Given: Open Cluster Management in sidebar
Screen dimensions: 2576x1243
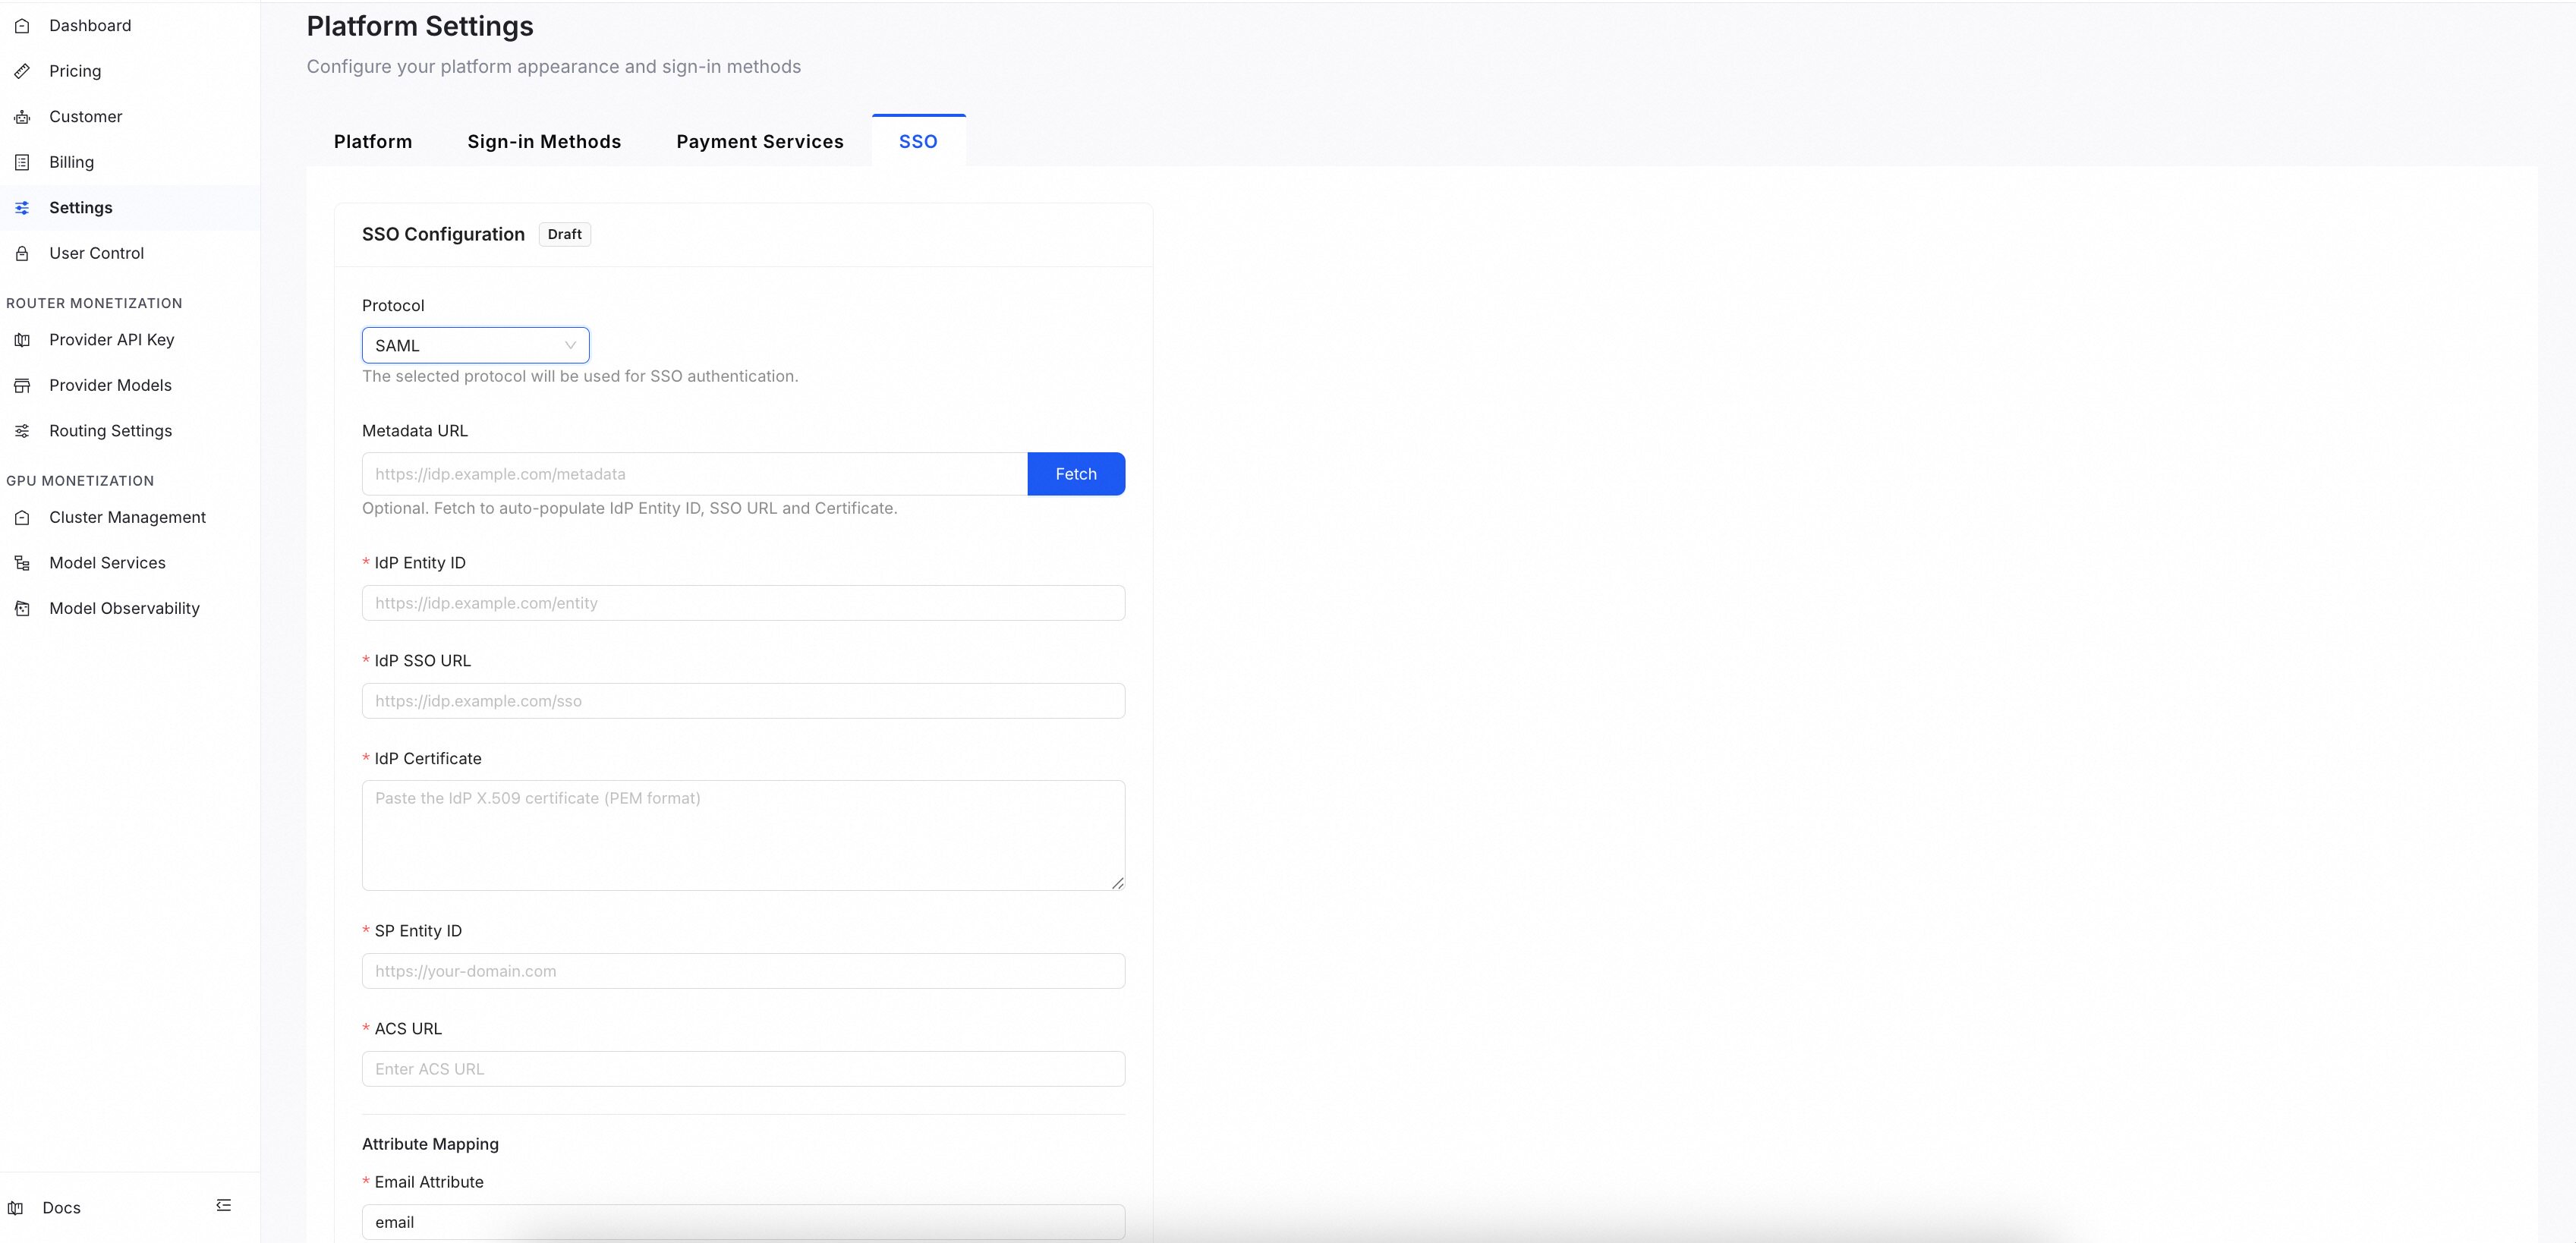Looking at the screenshot, I should 130,518.
